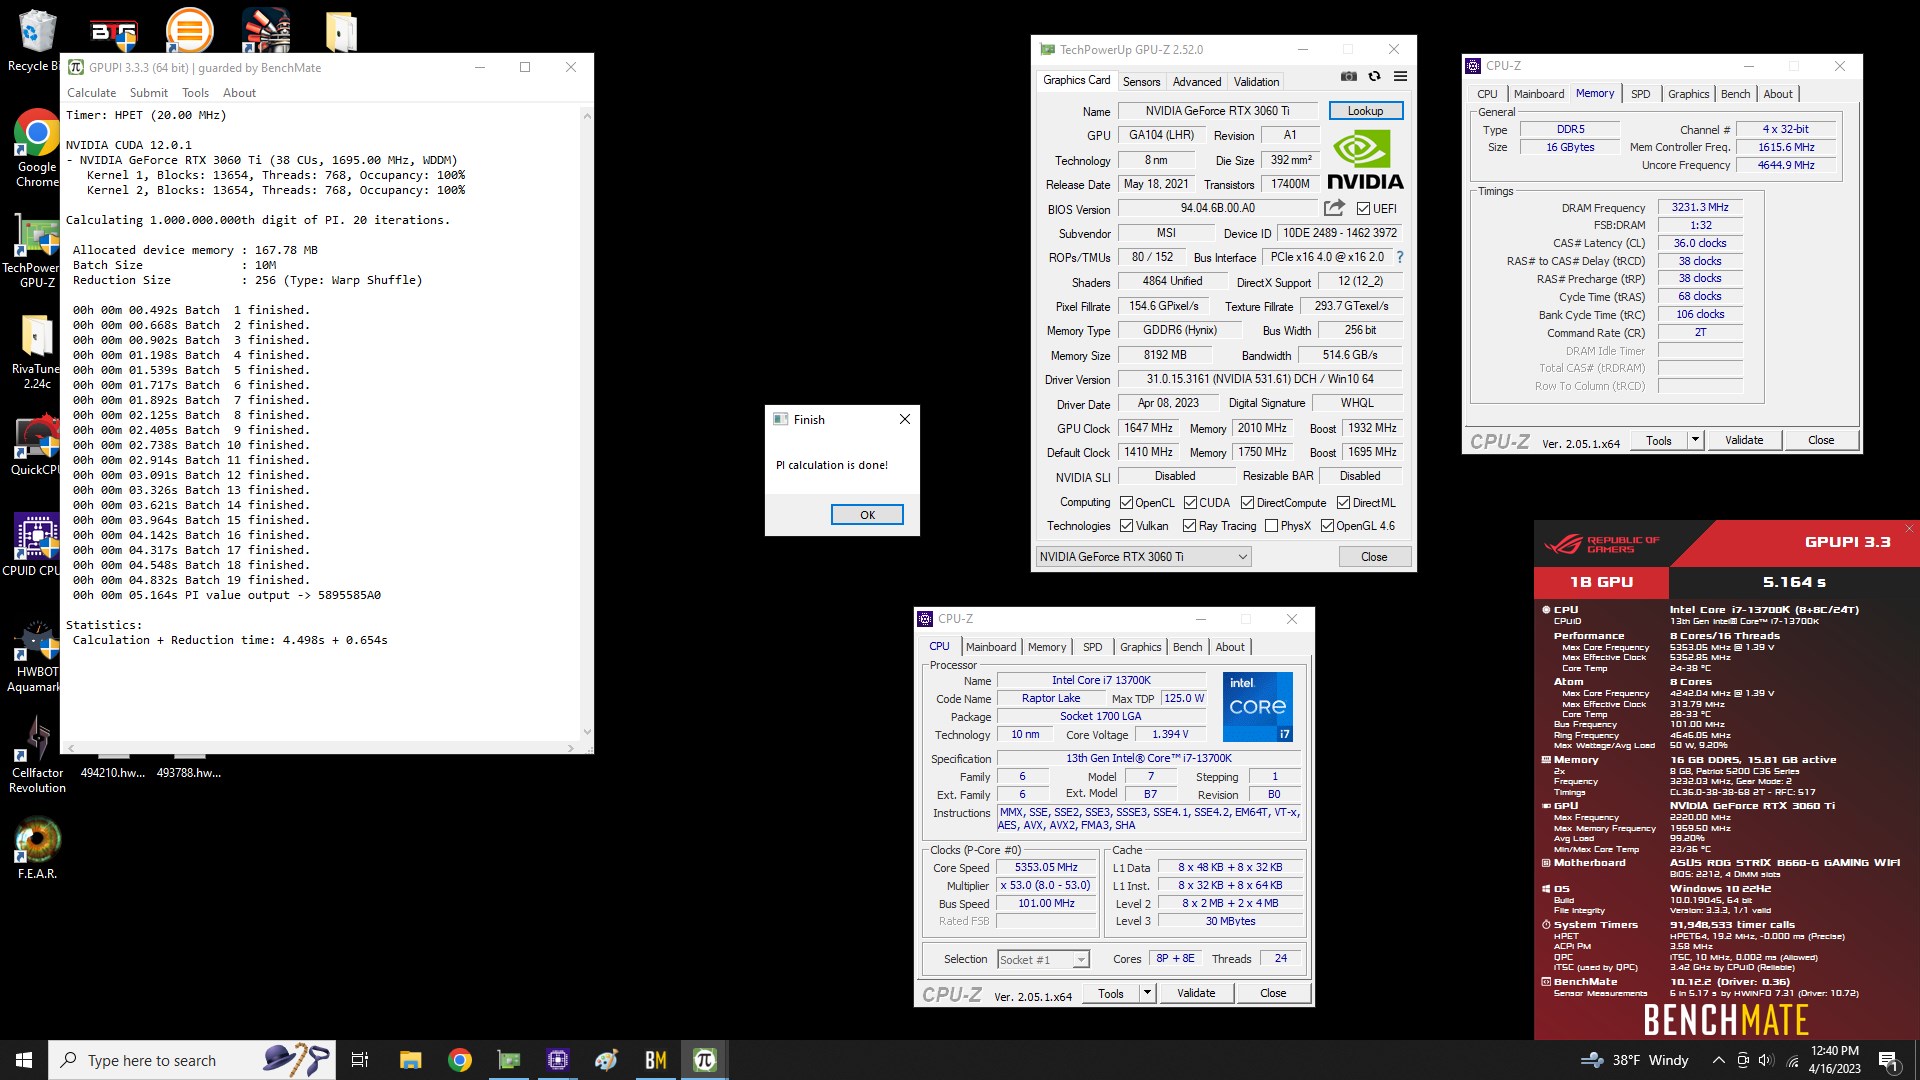Click OK in the Finish dialog
This screenshot has height=1080, width=1920.
pos(867,515)
